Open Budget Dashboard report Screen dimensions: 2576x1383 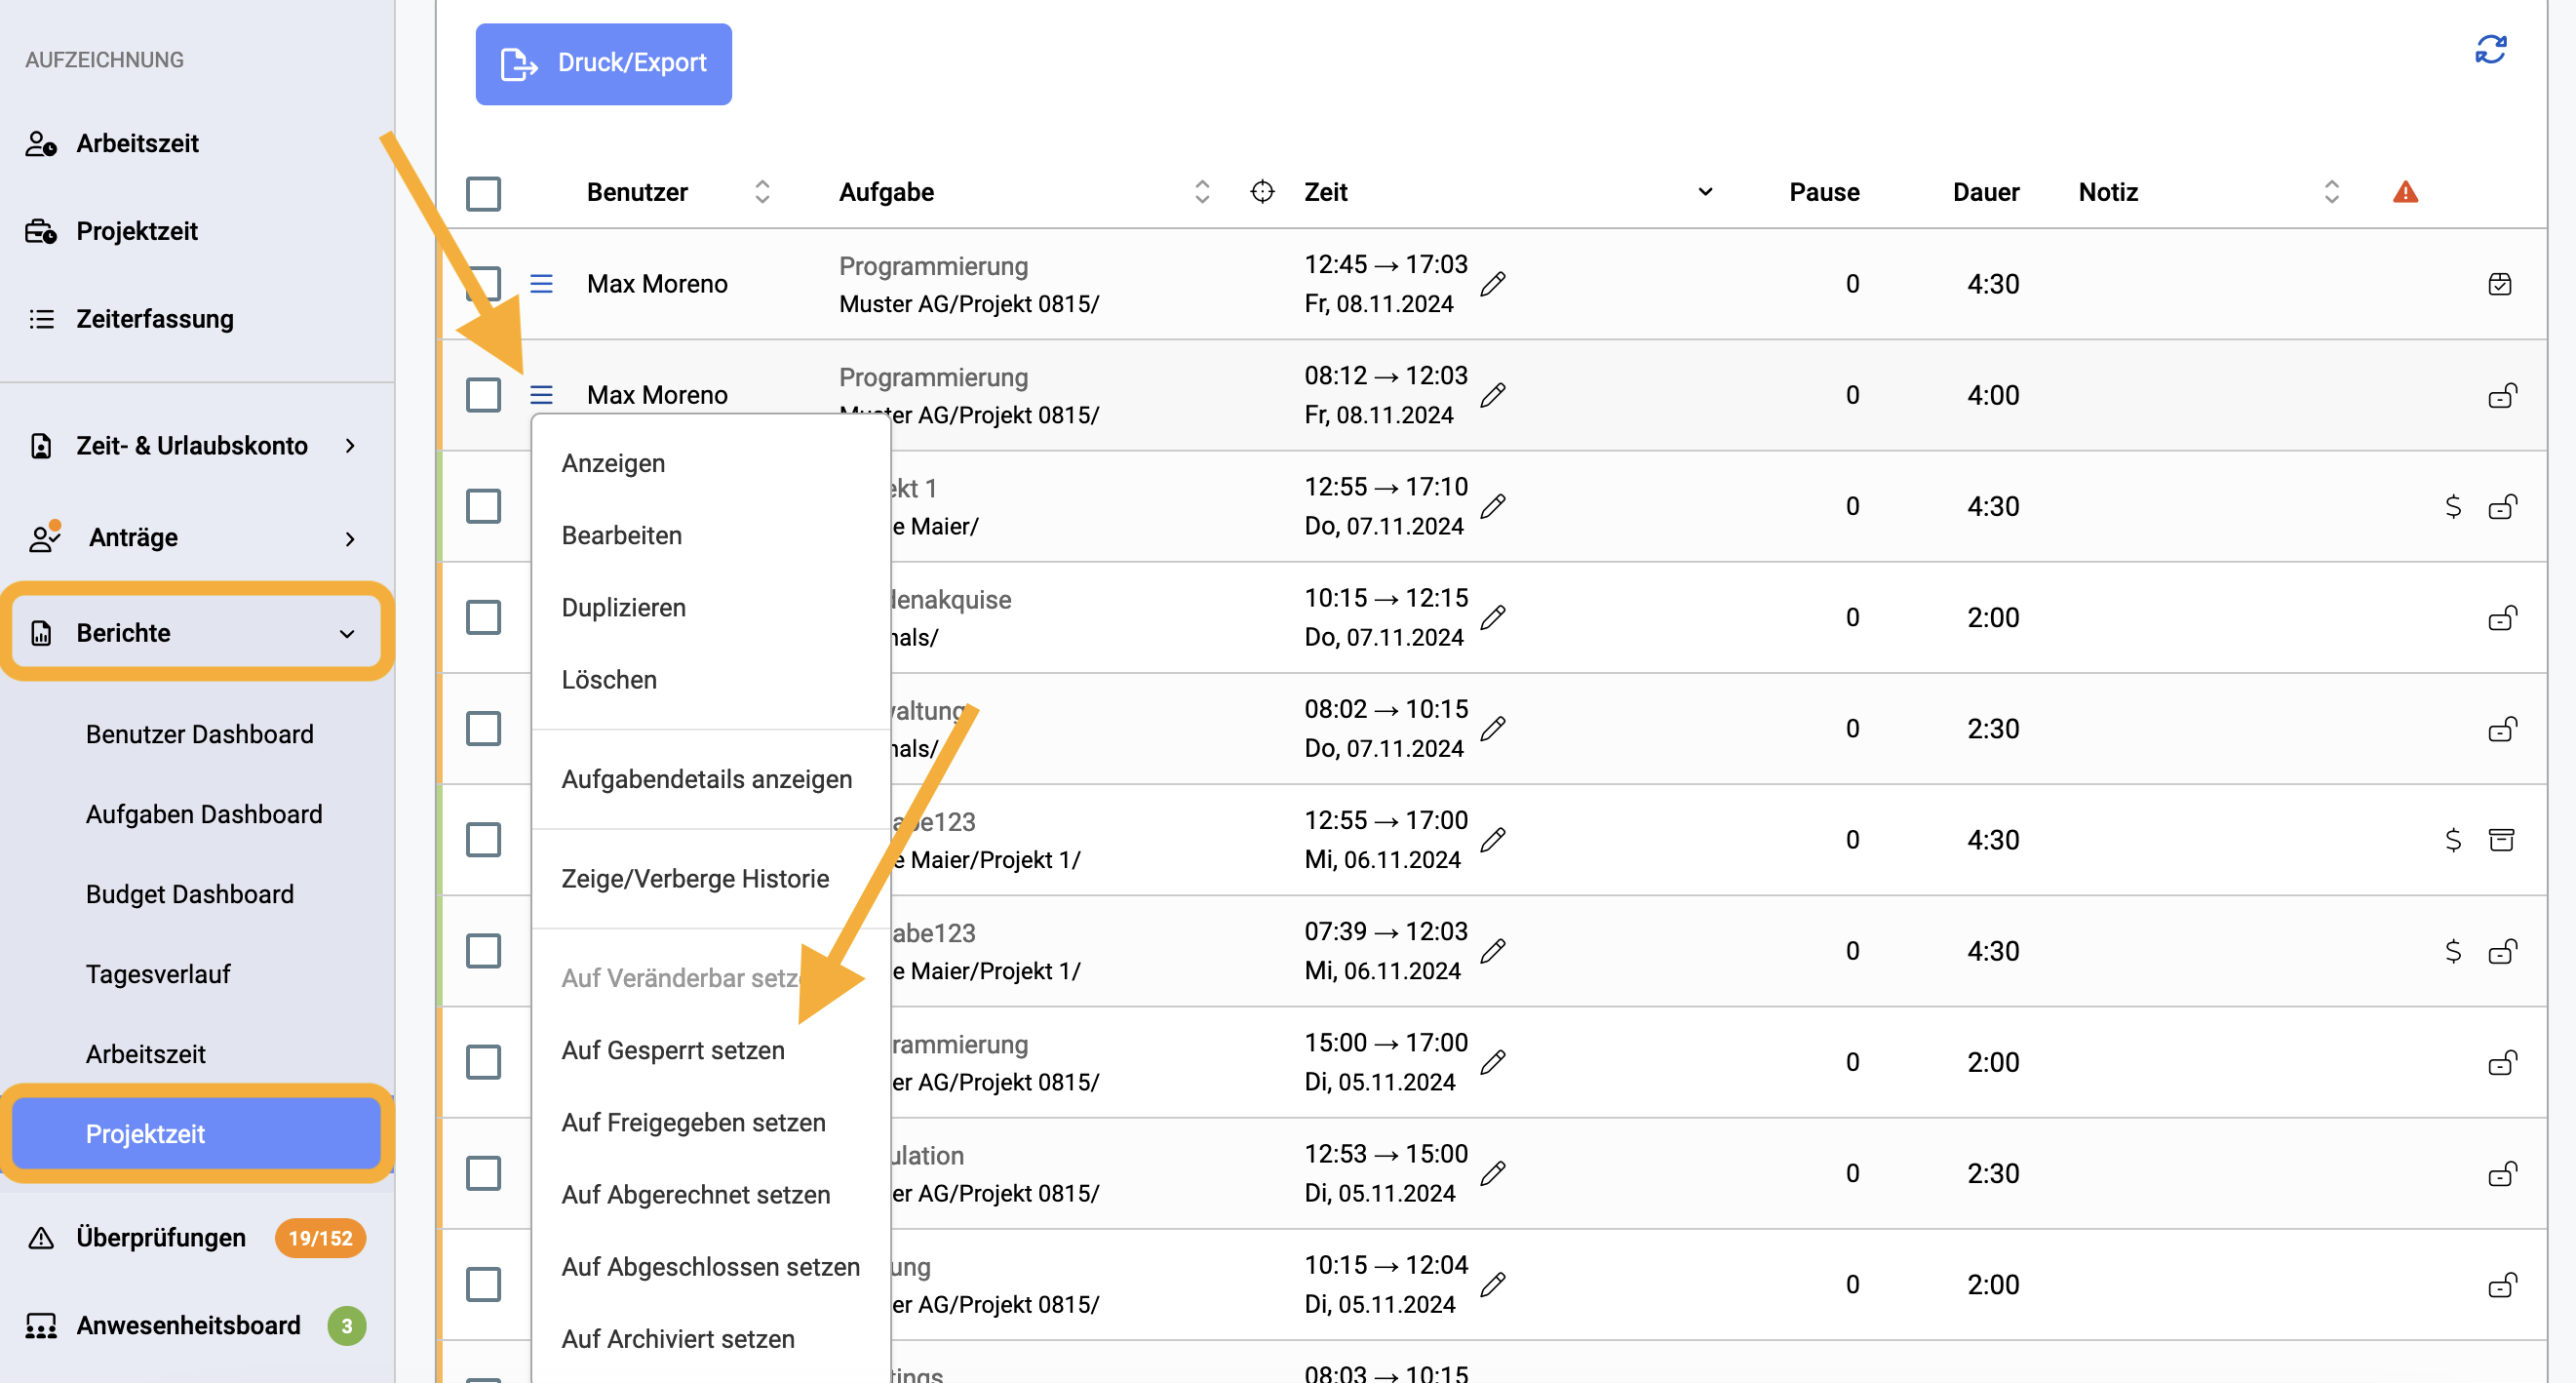pos(190,894)
